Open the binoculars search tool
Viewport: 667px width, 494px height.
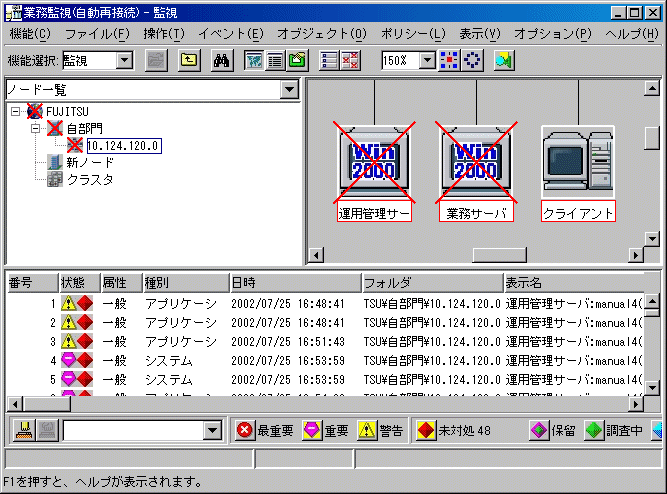(222, 60)
